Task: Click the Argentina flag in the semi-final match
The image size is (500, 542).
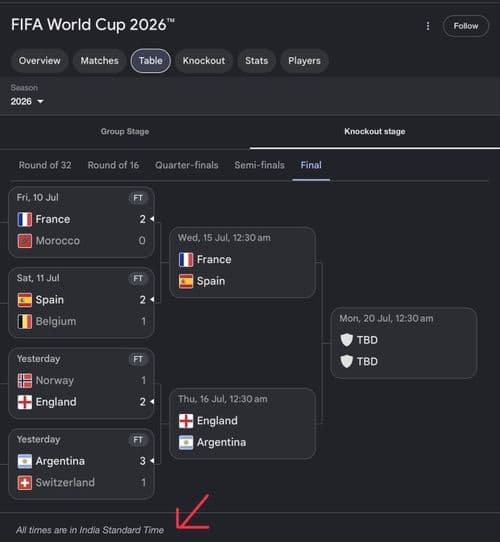Action: tap(186, 442)
